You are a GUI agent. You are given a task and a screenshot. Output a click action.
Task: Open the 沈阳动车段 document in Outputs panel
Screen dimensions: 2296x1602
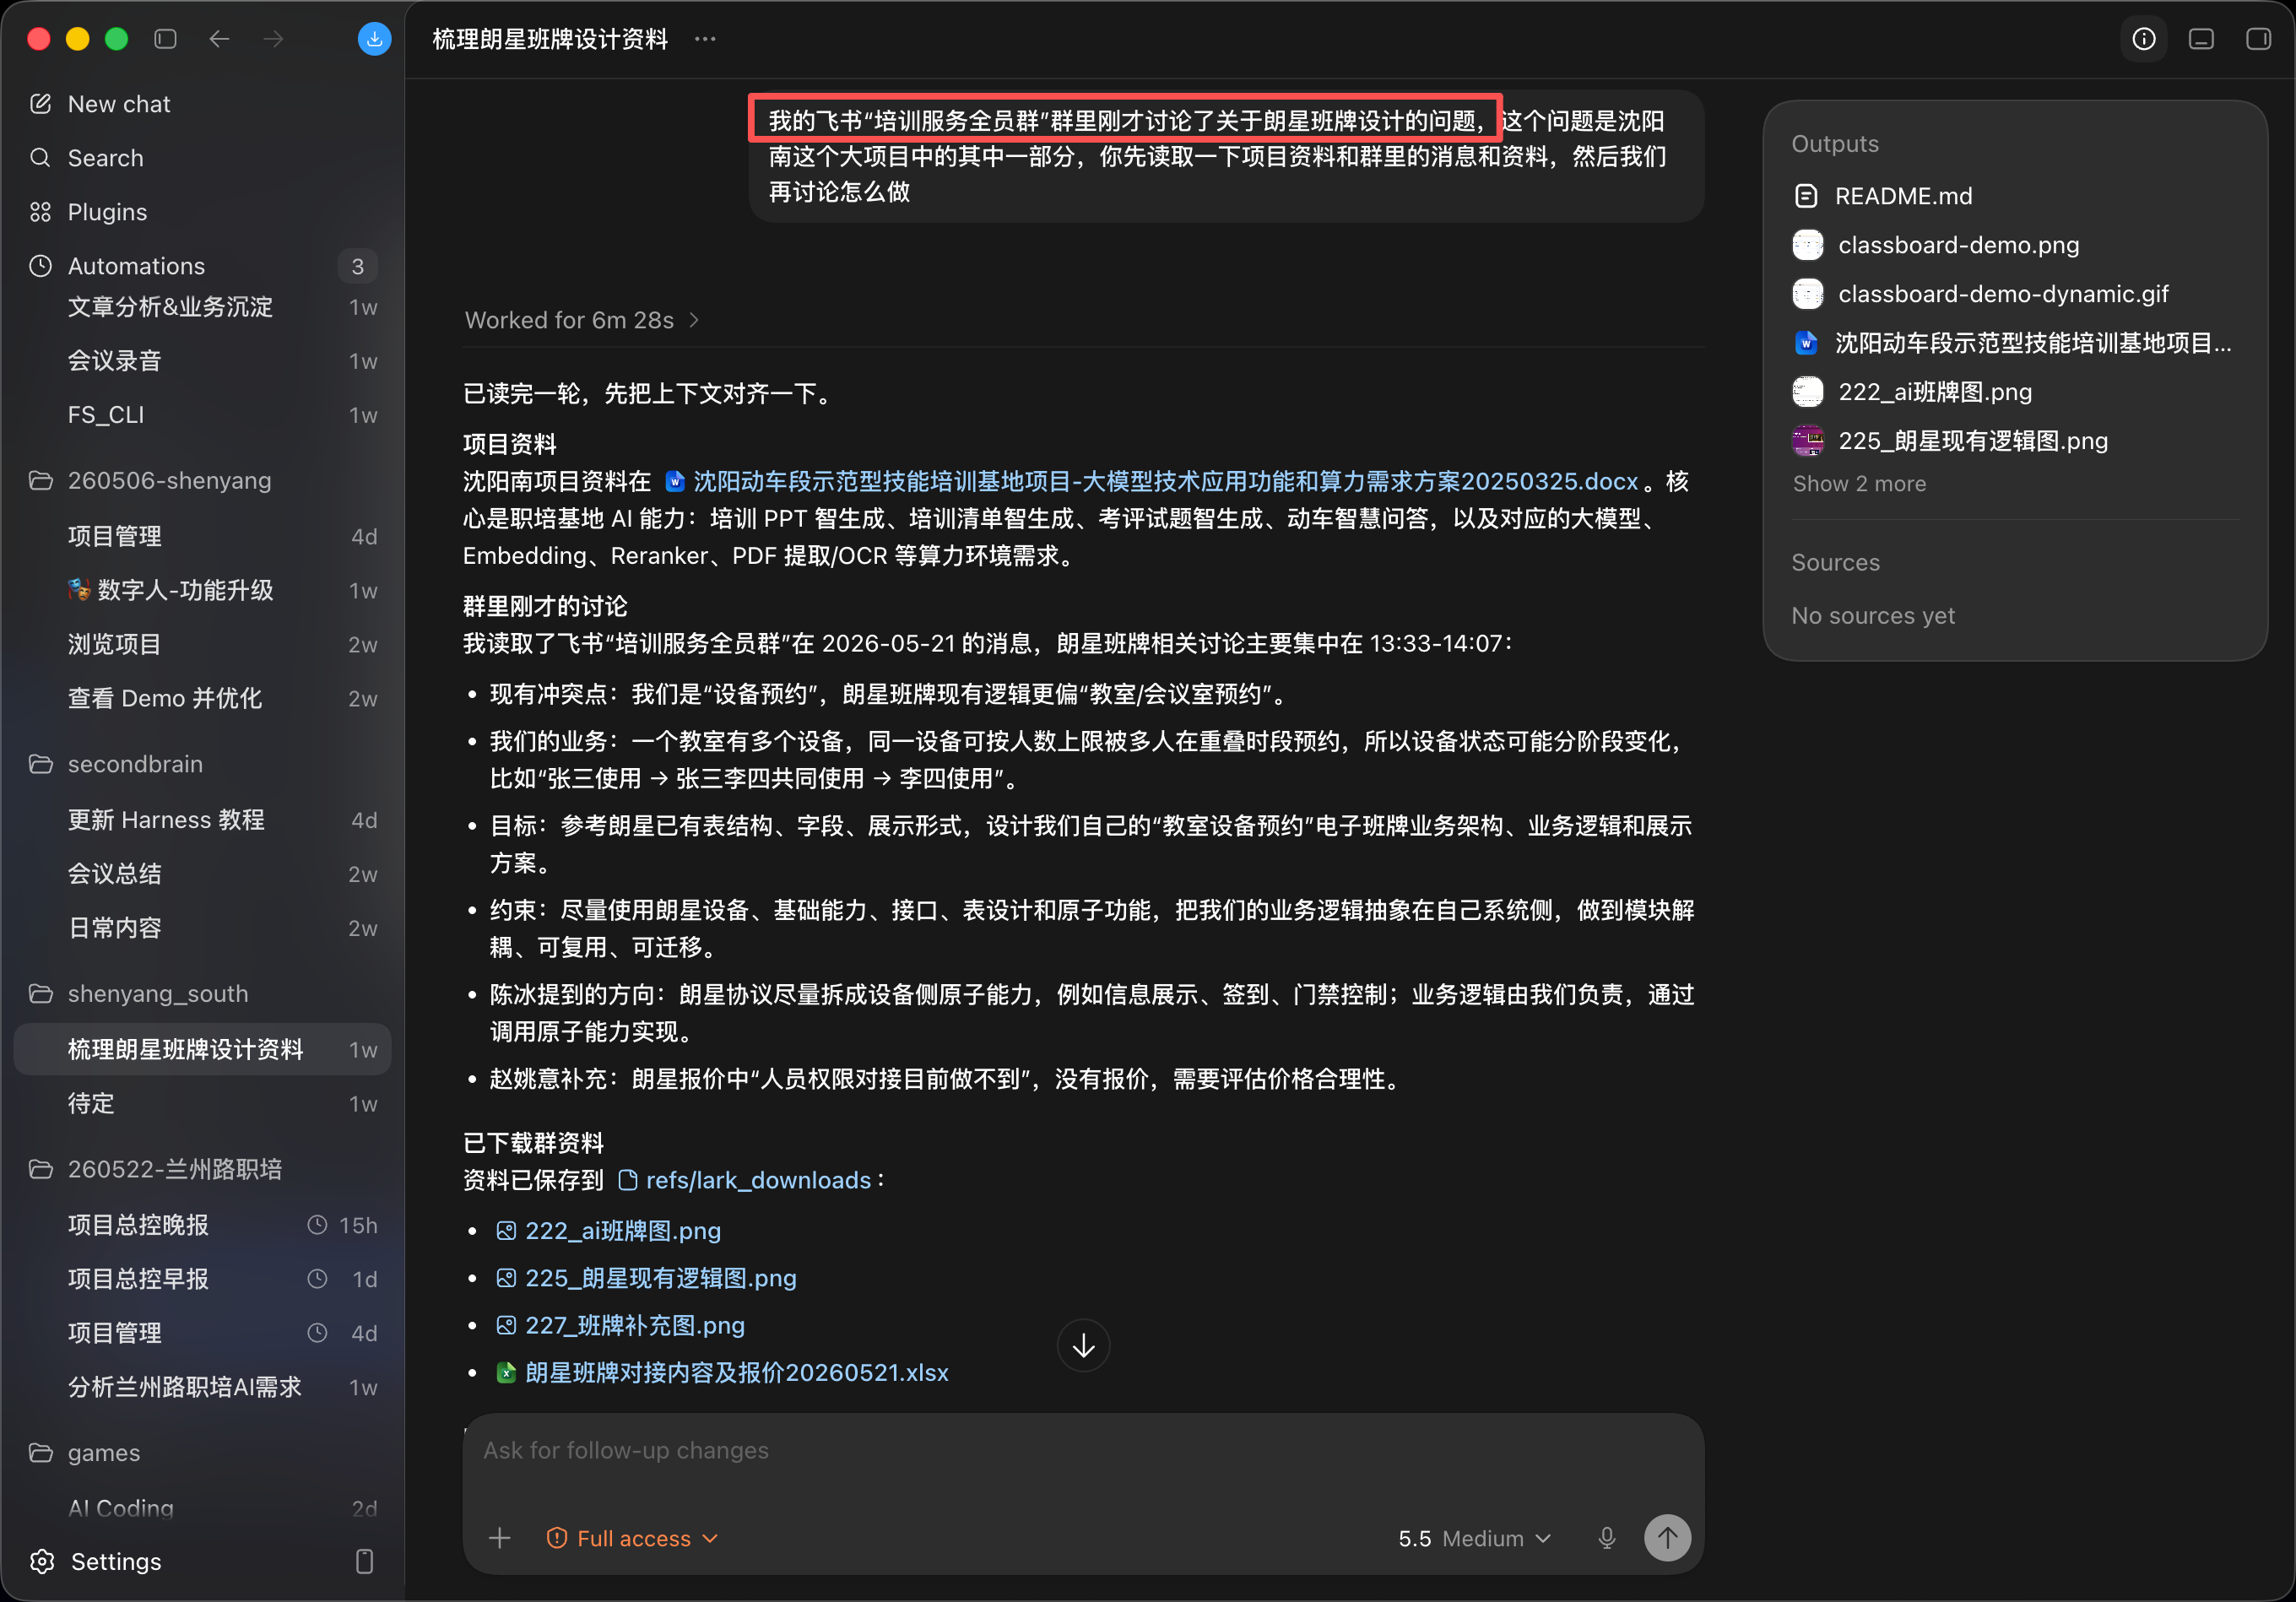tap(2012, 343)
